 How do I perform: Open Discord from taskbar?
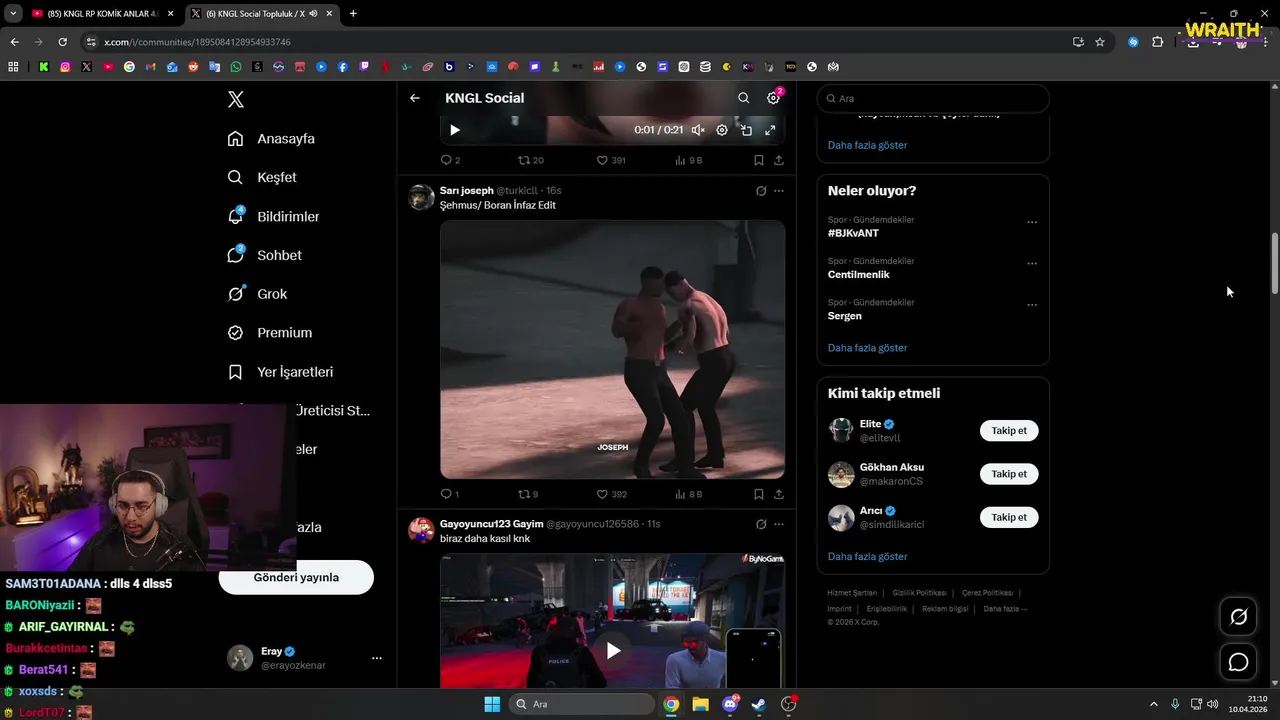tap(730, 704)
